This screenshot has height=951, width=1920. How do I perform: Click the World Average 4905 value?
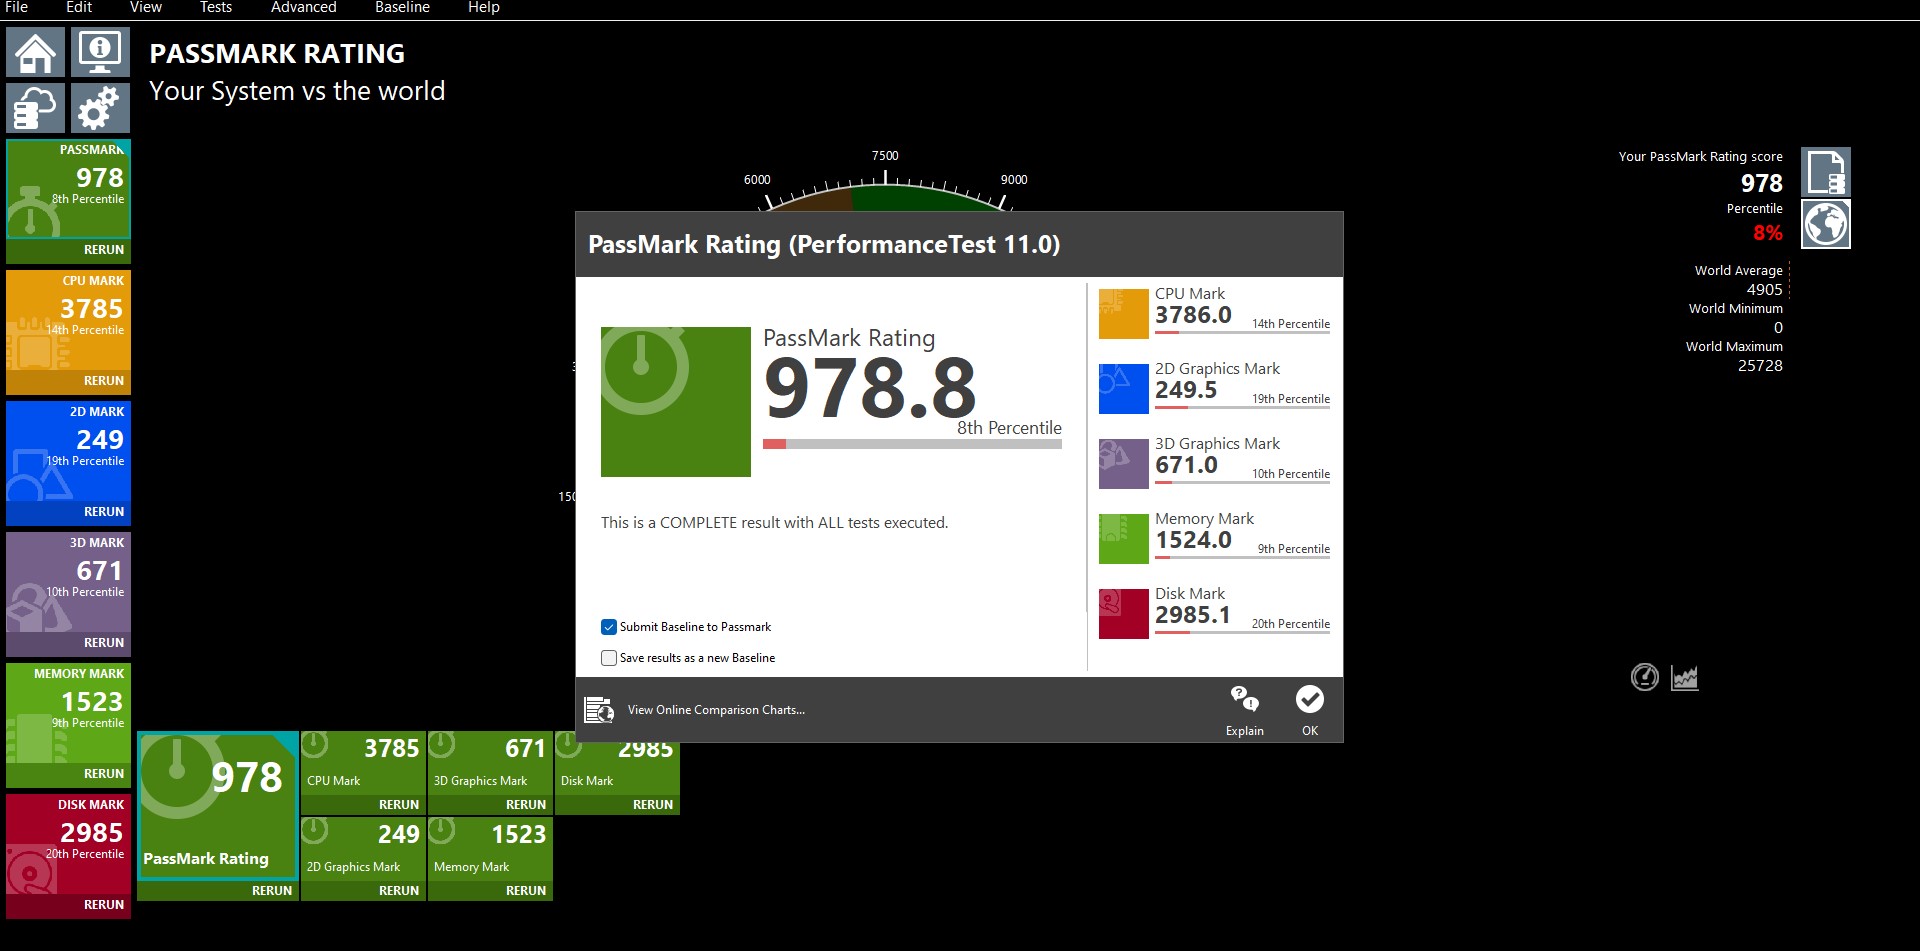[1765, 290]
